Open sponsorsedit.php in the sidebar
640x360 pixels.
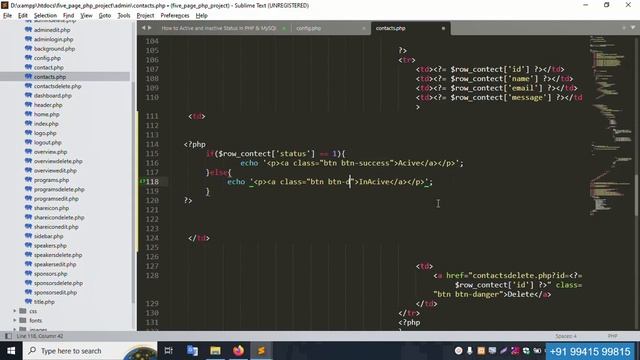click(56, 293)
